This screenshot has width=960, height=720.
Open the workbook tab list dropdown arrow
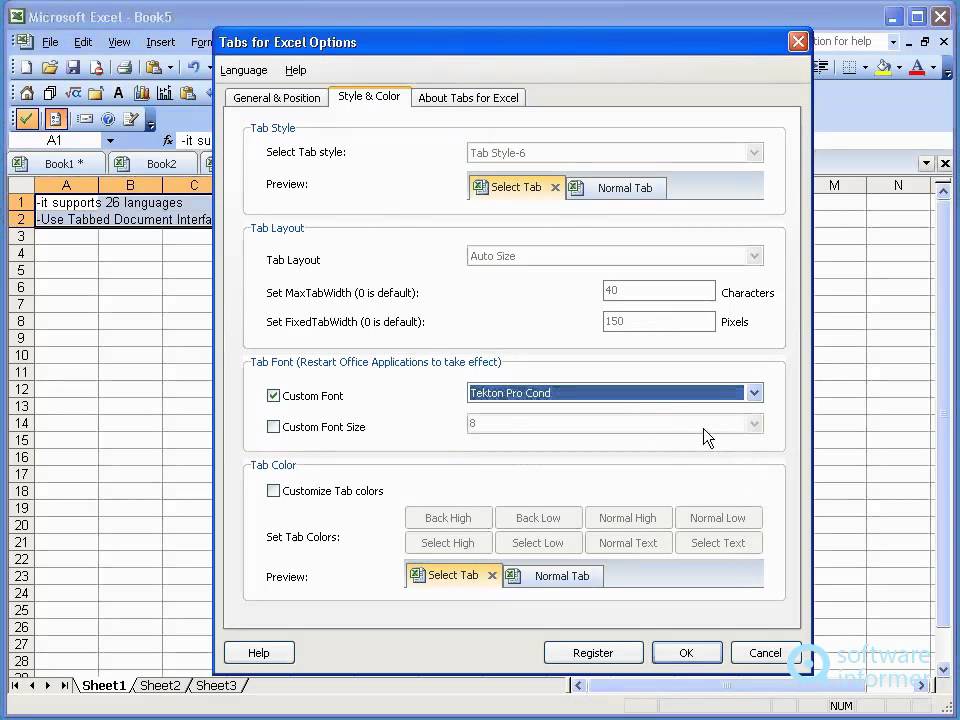click(926, 163)
